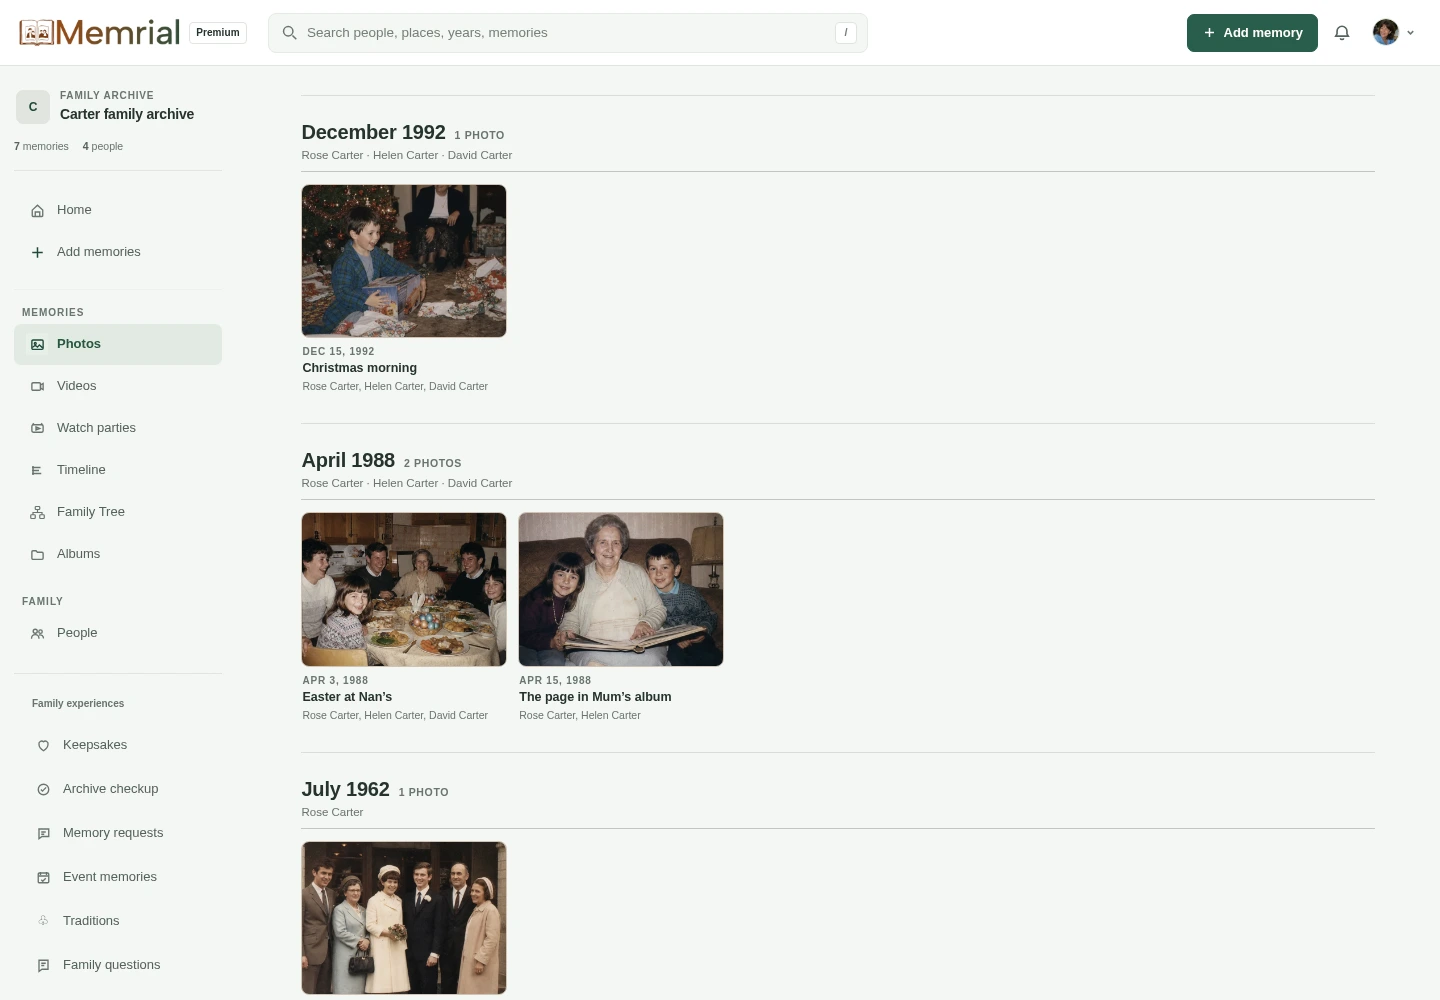Image resolution: width=1440 pixels, height=1000 pixels.
Task: Click the Easter at Nan's title text
Action: (x=347, y=697)
